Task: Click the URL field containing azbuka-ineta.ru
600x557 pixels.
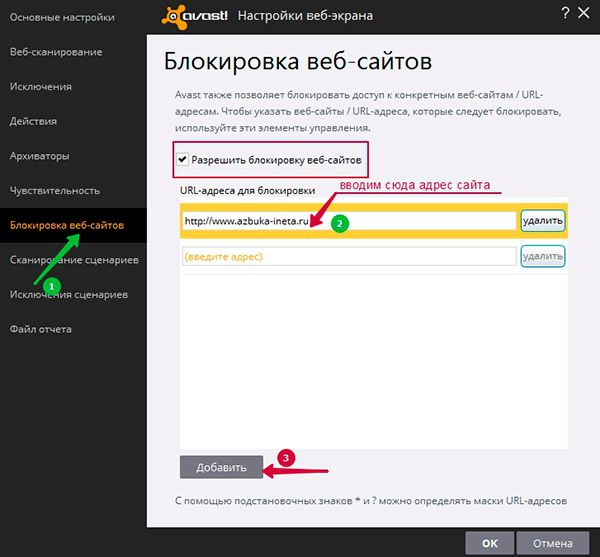Action: click(349, 221)
